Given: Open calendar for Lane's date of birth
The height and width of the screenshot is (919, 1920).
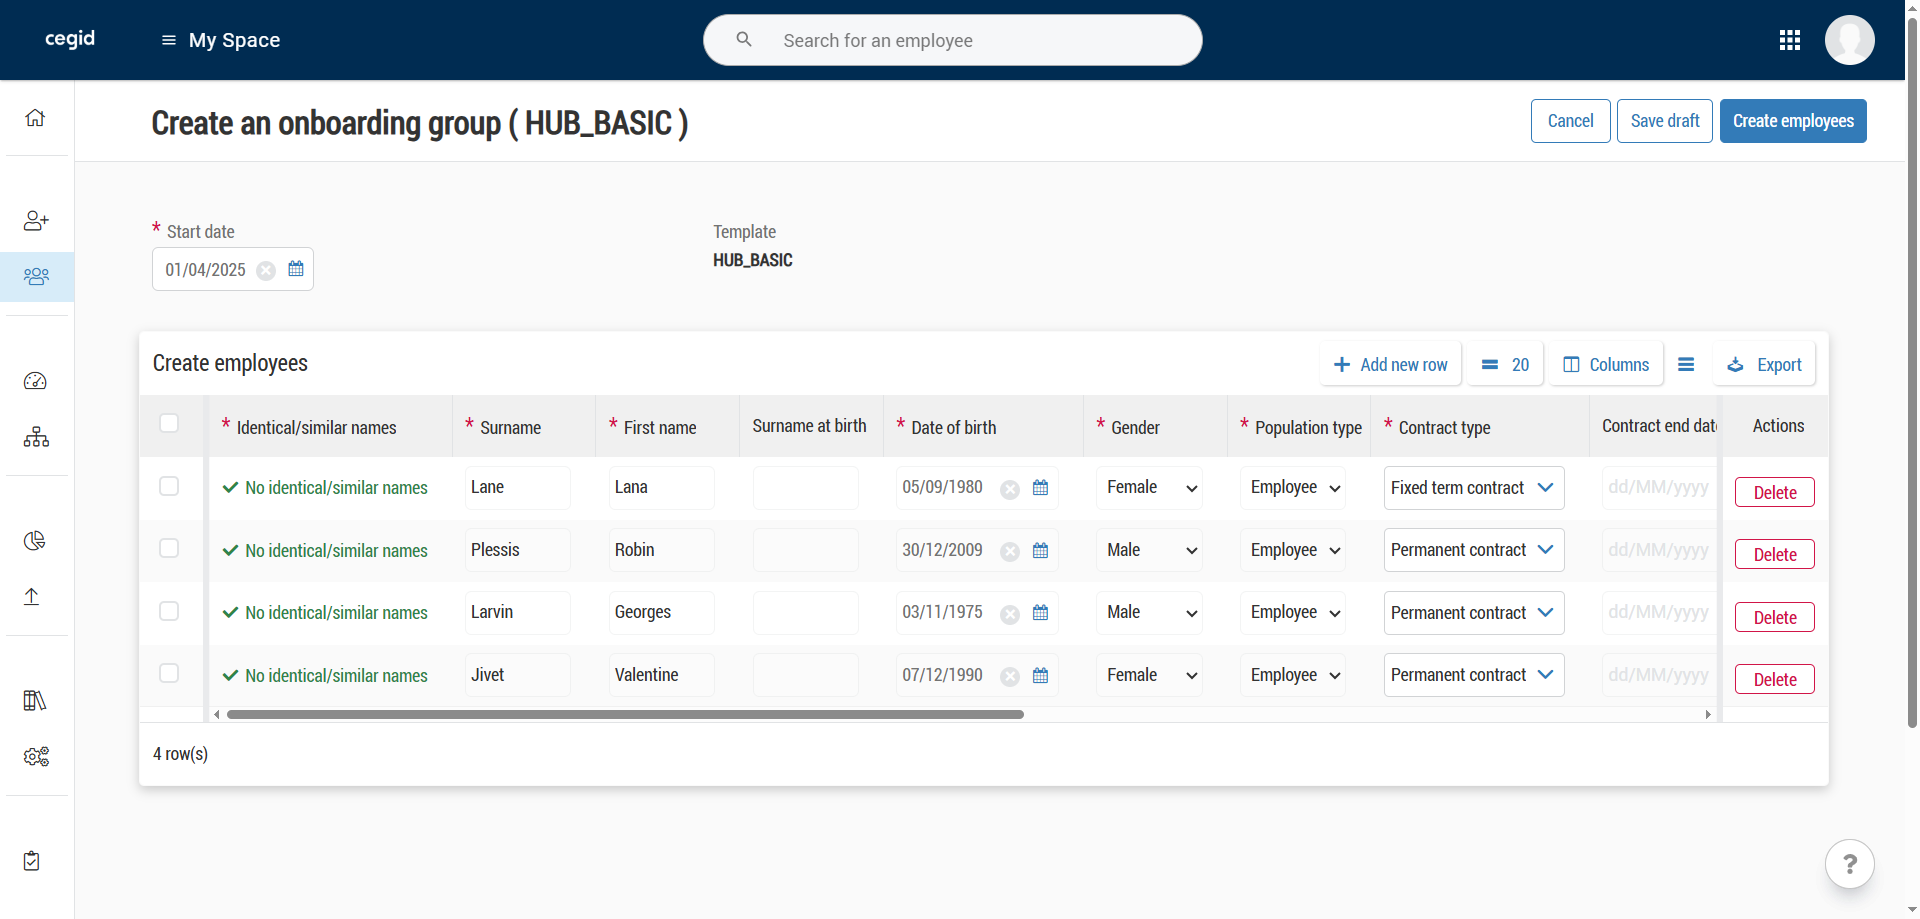Looking at the screenshot, I should [x=1040, y=488].
